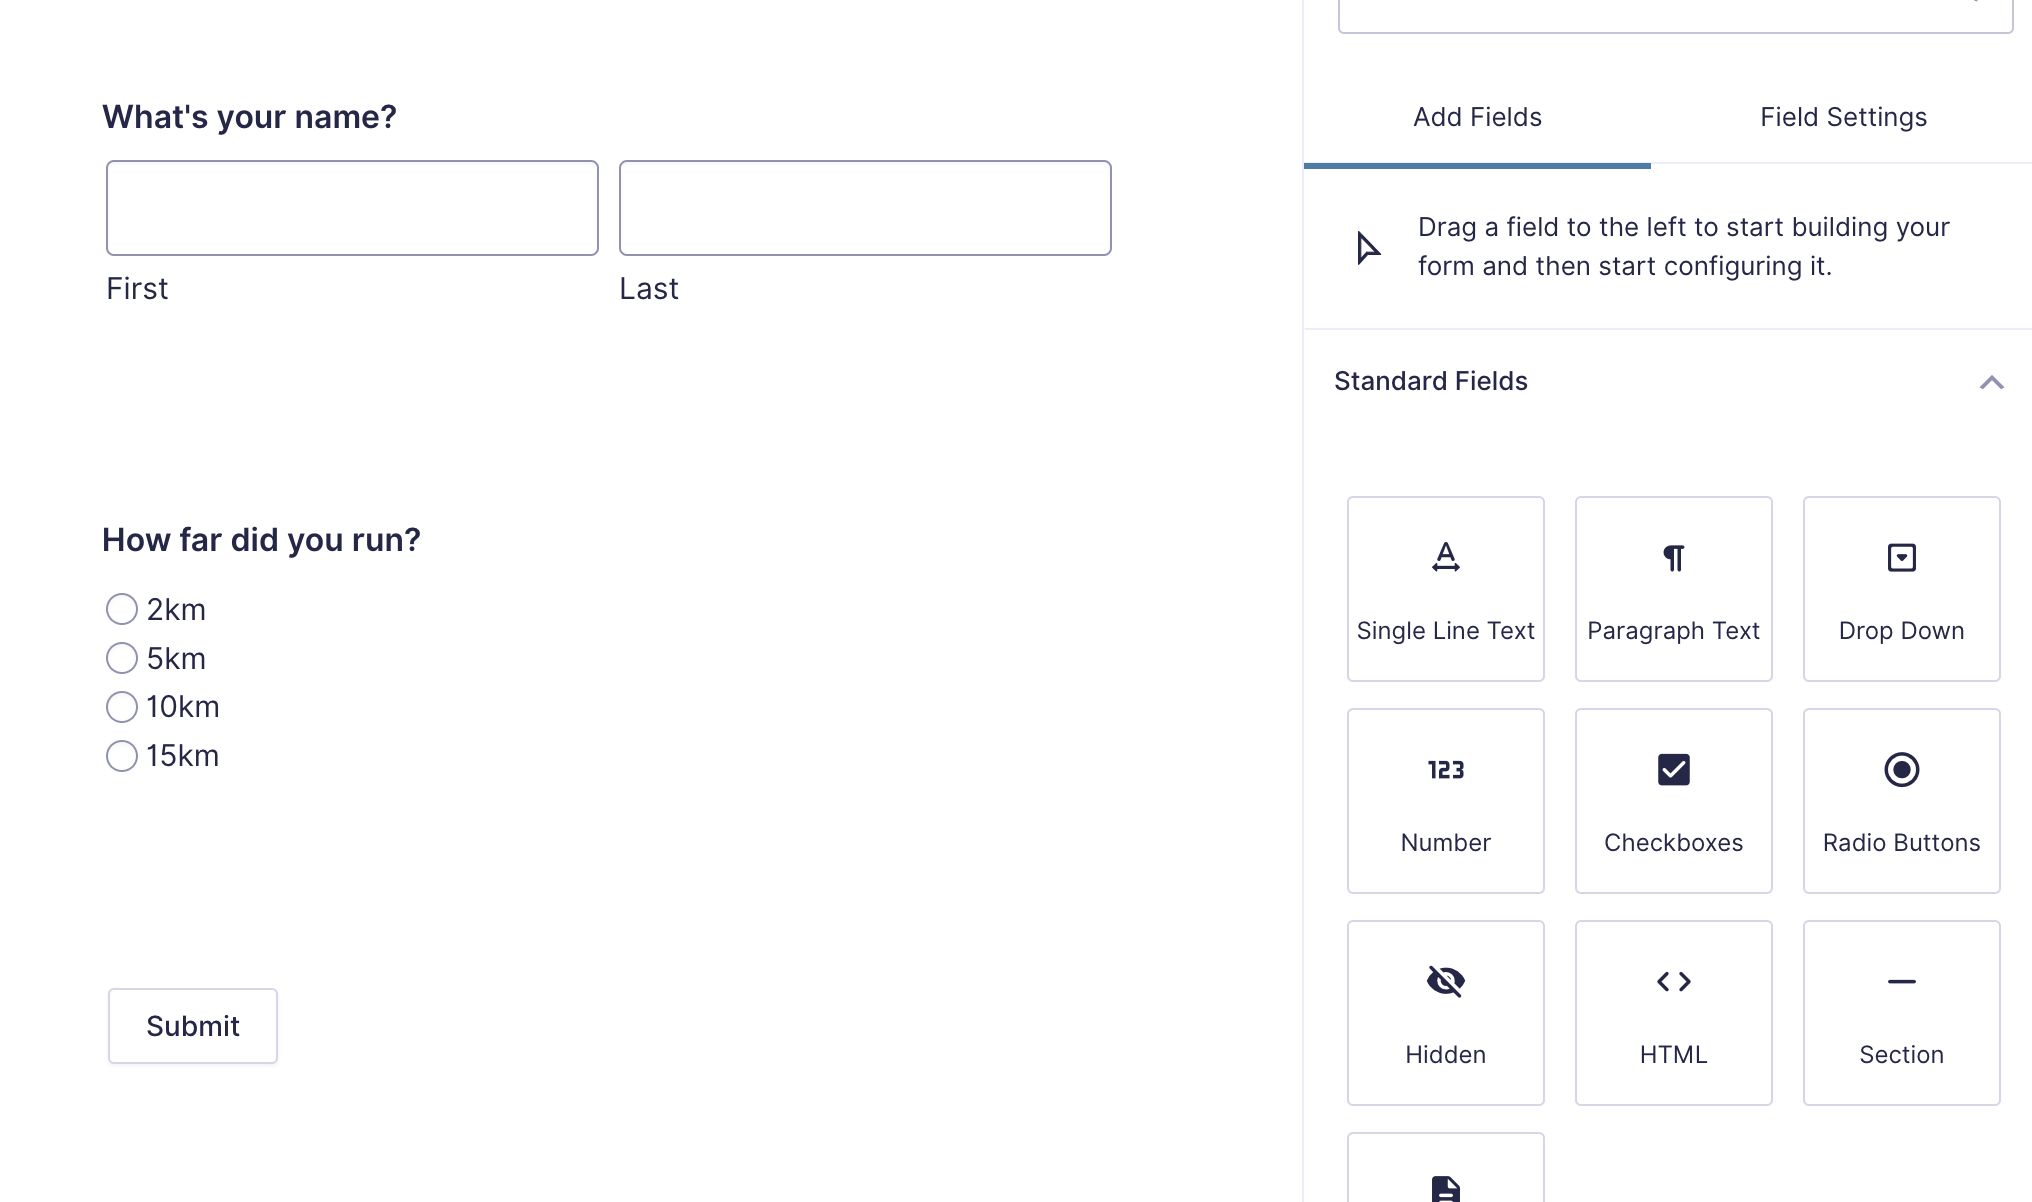
Task: Select the 15km radio option
Action: 122,756
